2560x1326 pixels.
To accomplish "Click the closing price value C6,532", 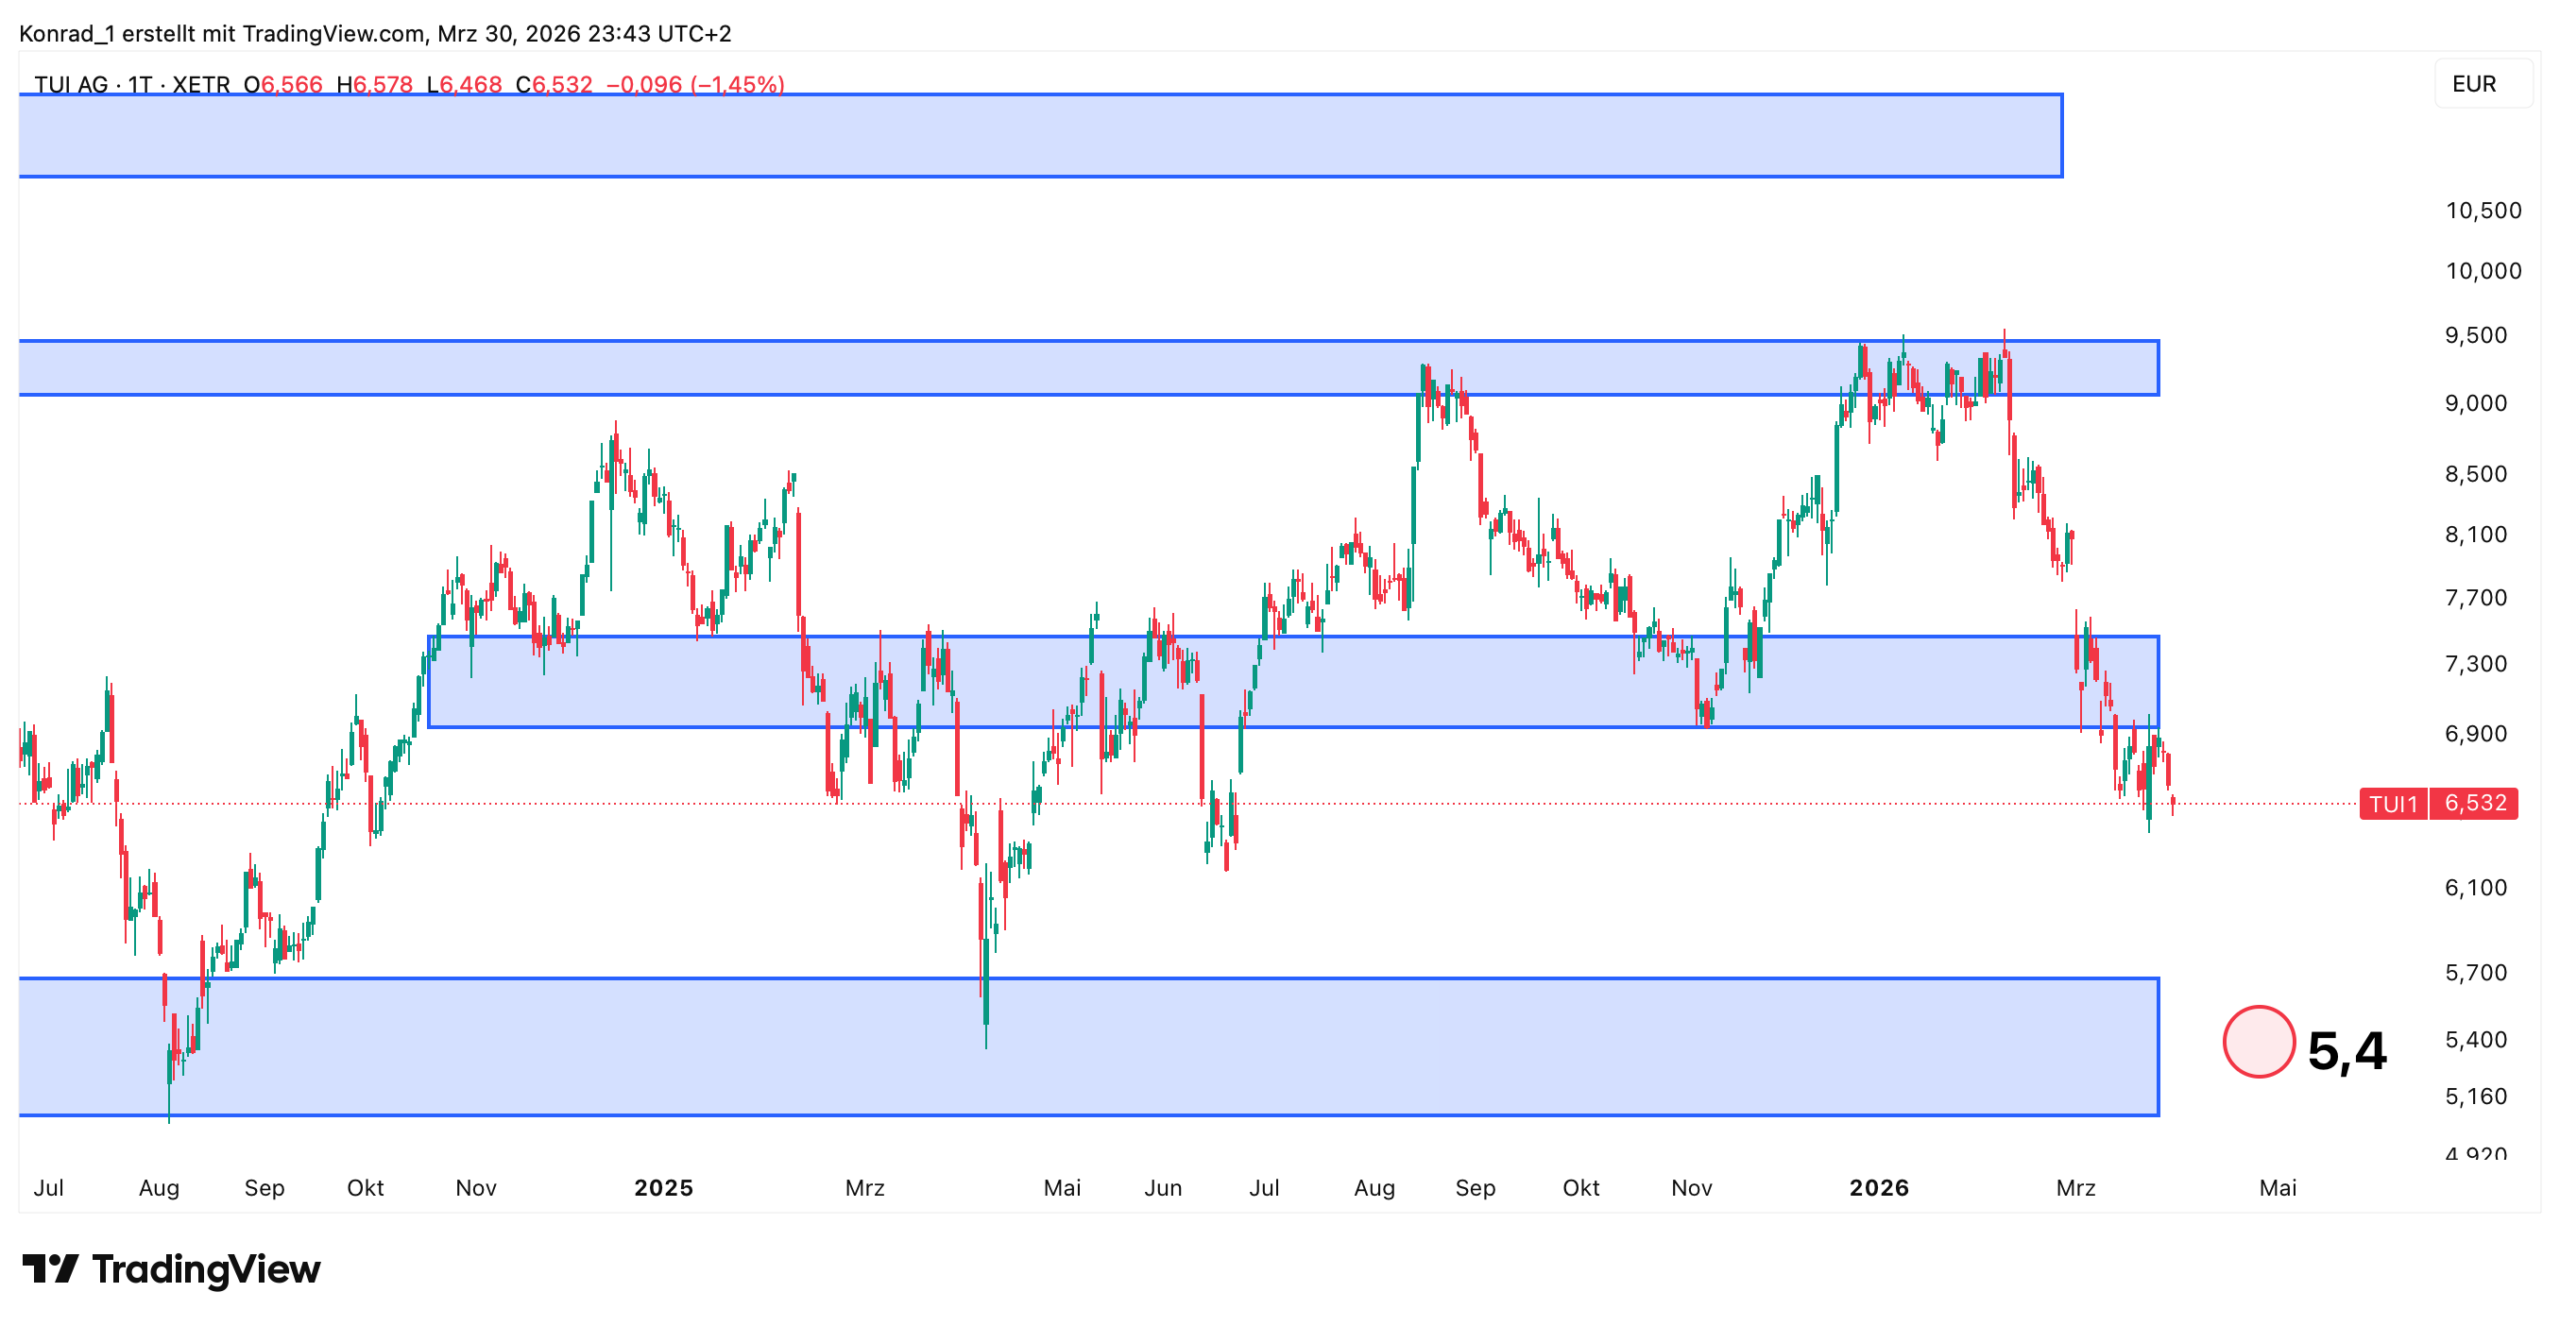I will [x=554, y=84].
